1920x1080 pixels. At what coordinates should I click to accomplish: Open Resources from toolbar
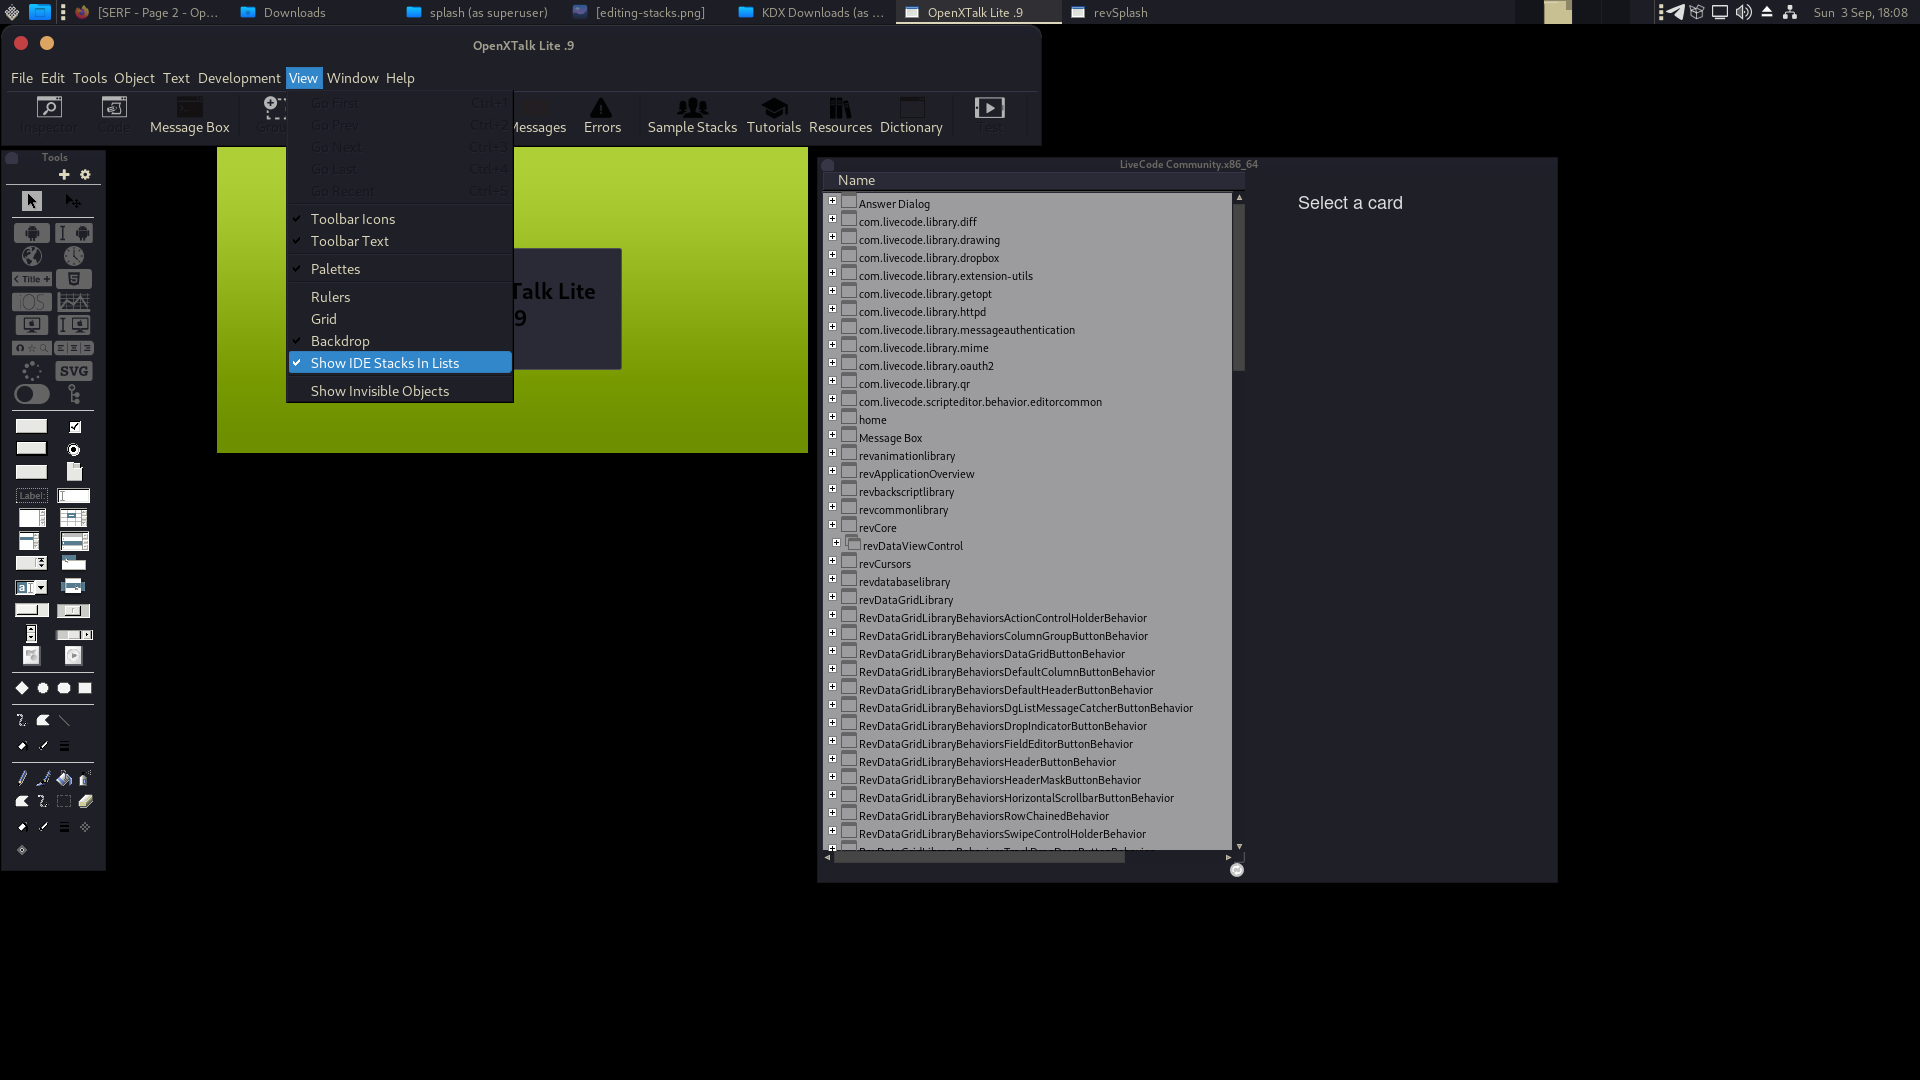(x=840, y=116)
